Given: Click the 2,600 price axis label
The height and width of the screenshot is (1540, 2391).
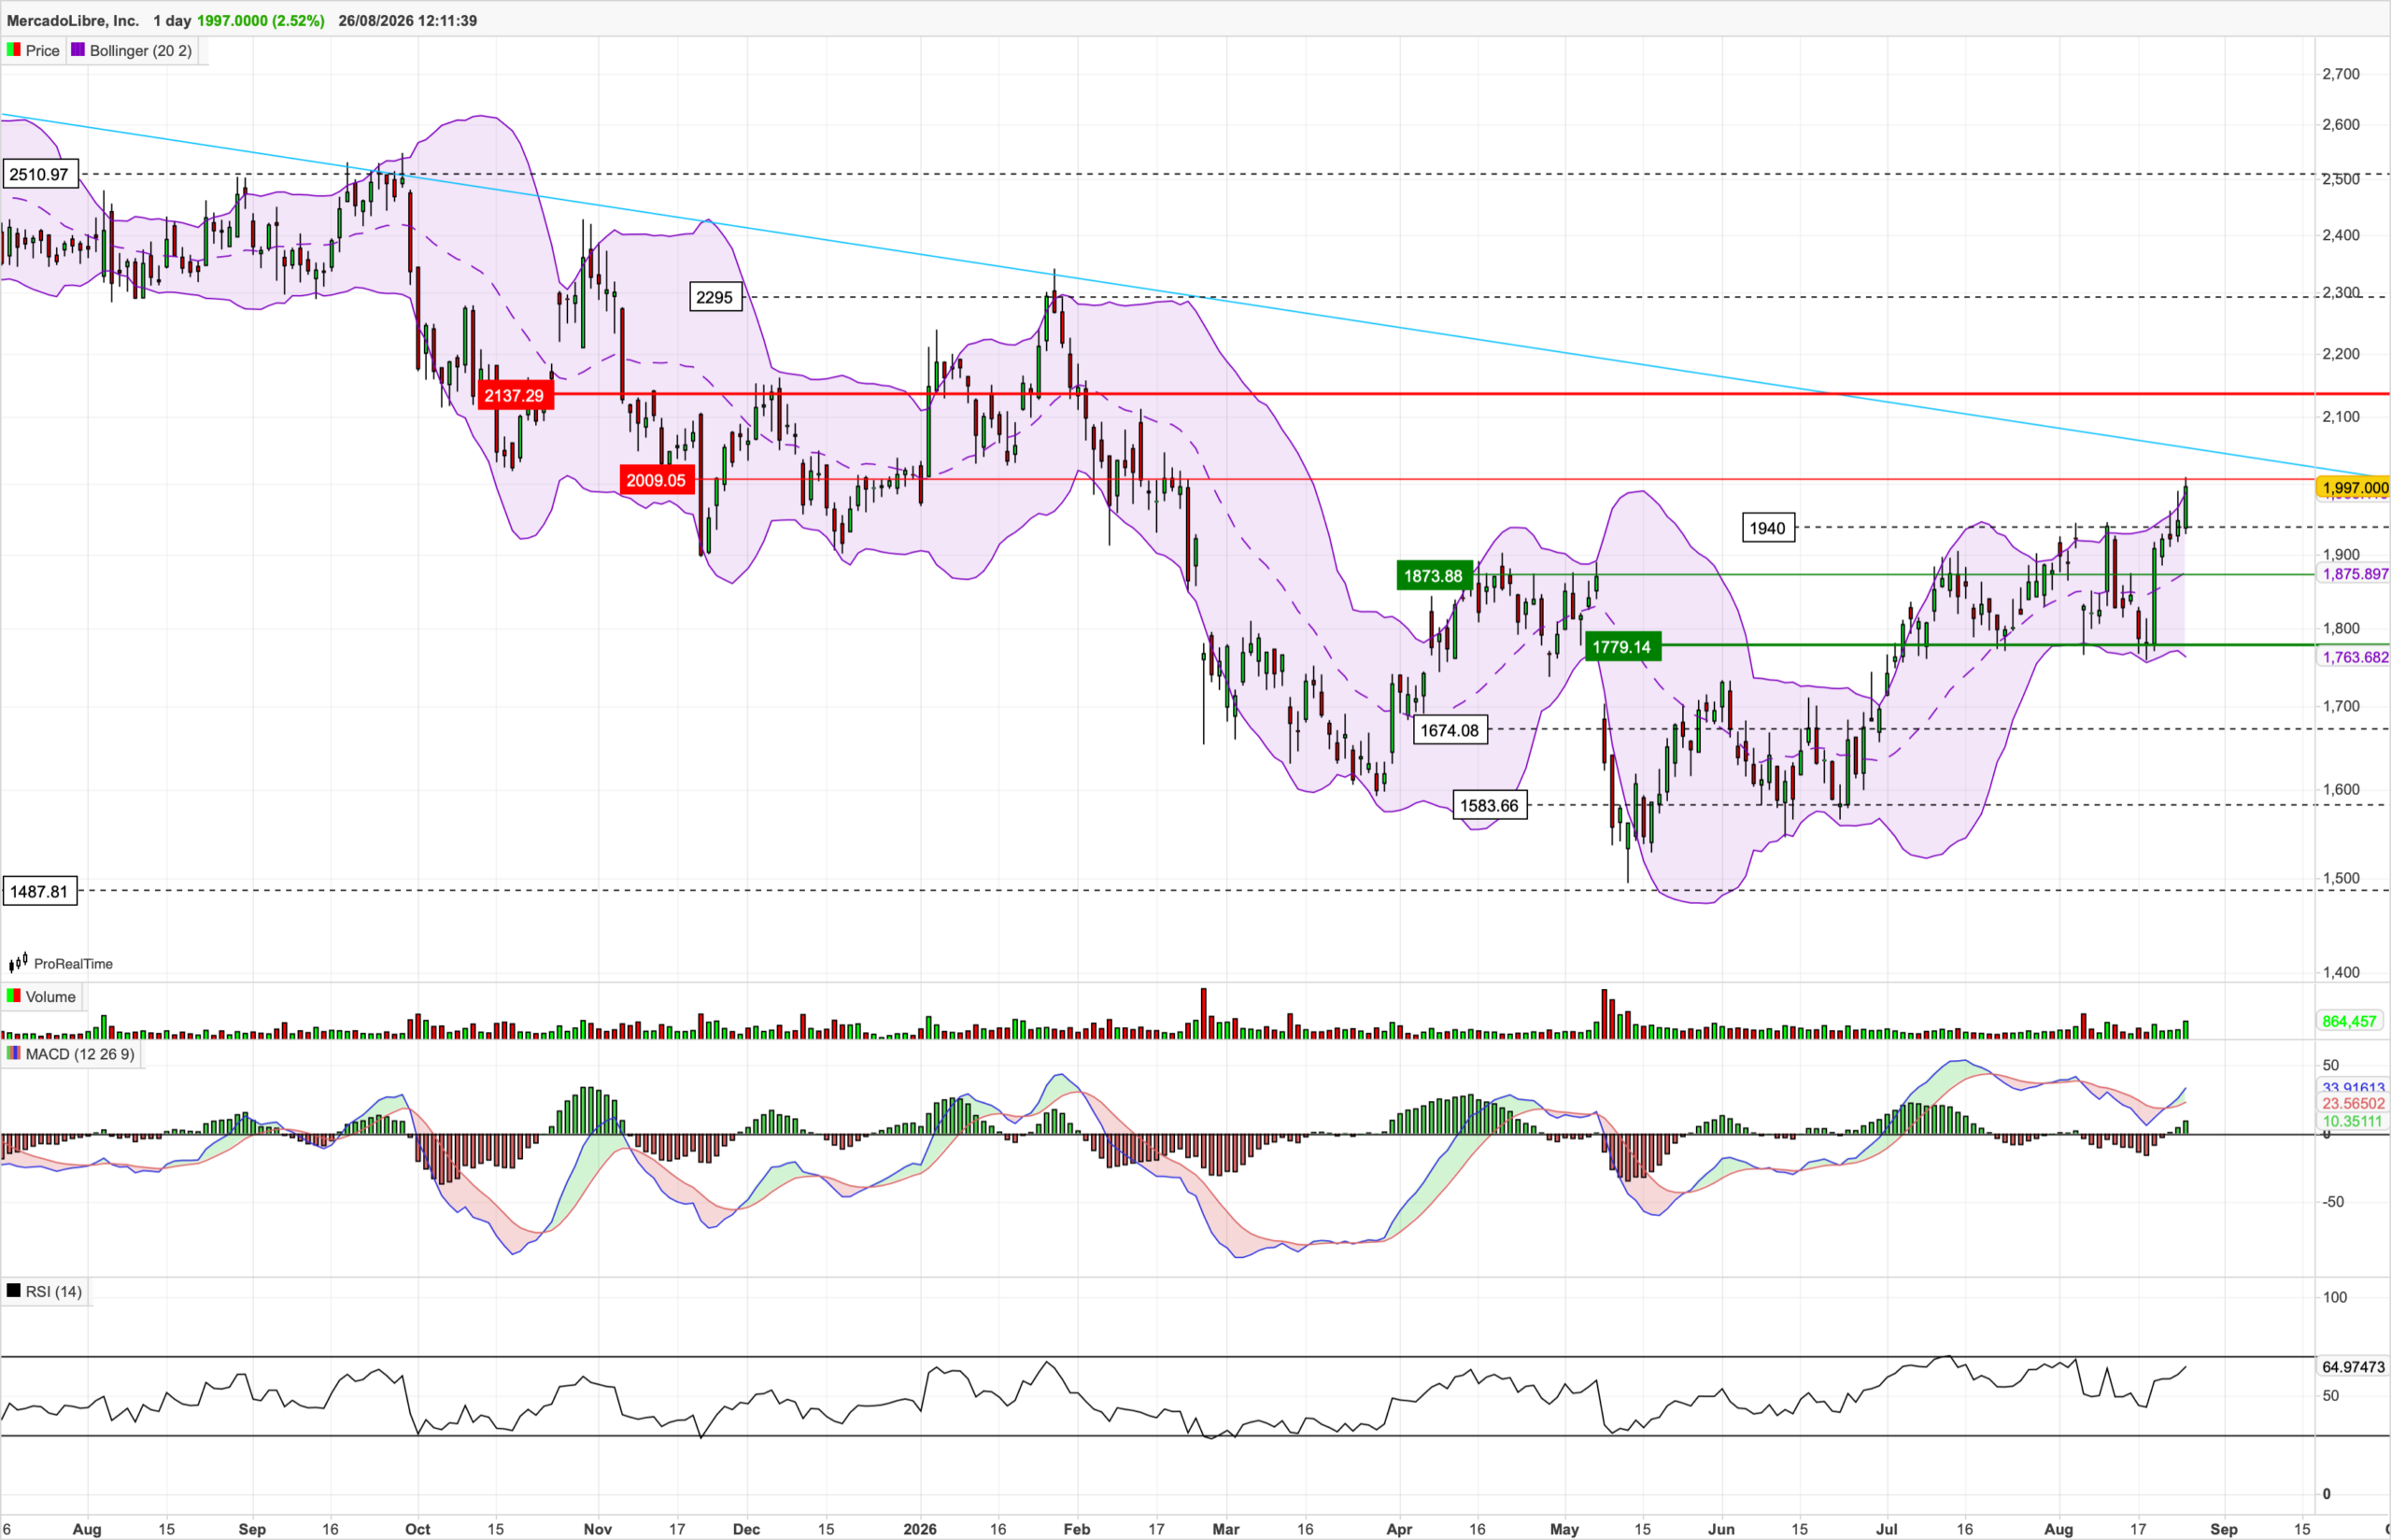Looking at the screenshot, I should (2340, 125).
